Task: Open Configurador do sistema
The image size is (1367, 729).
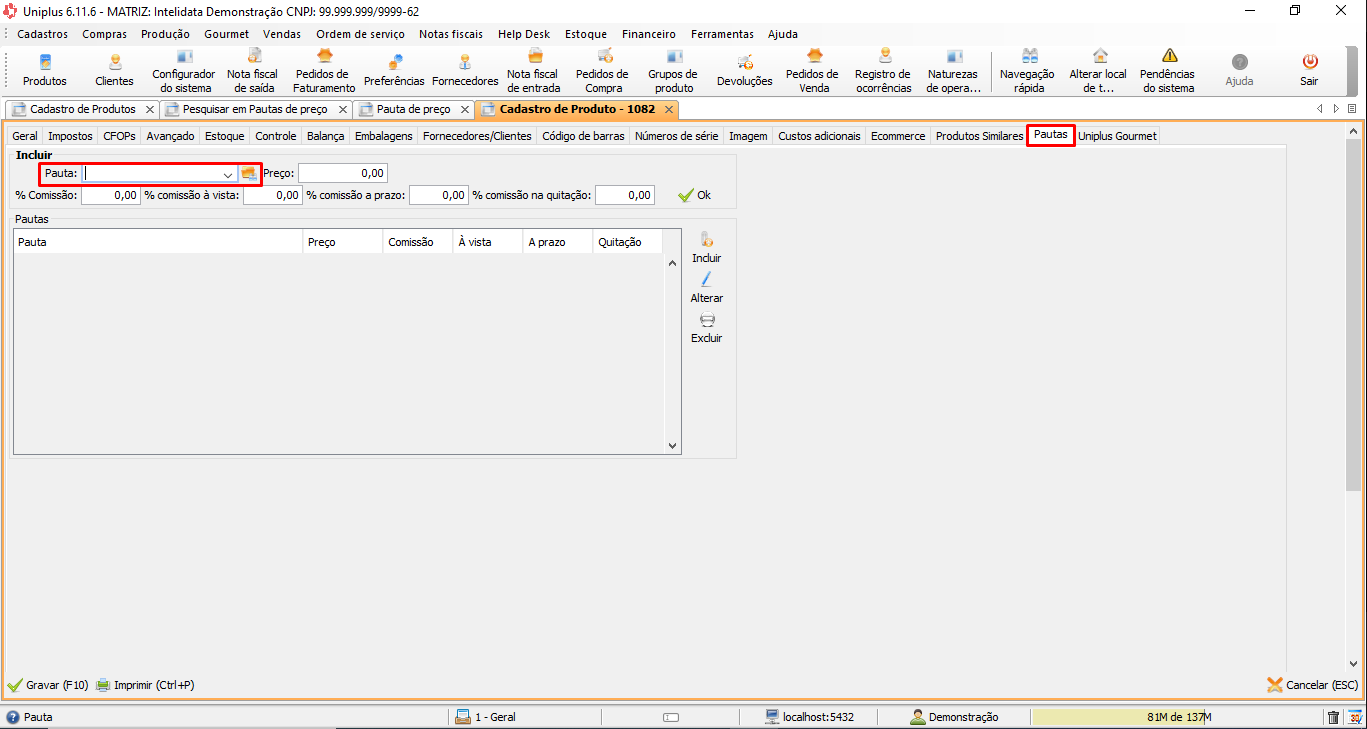Action: [184, 70]
